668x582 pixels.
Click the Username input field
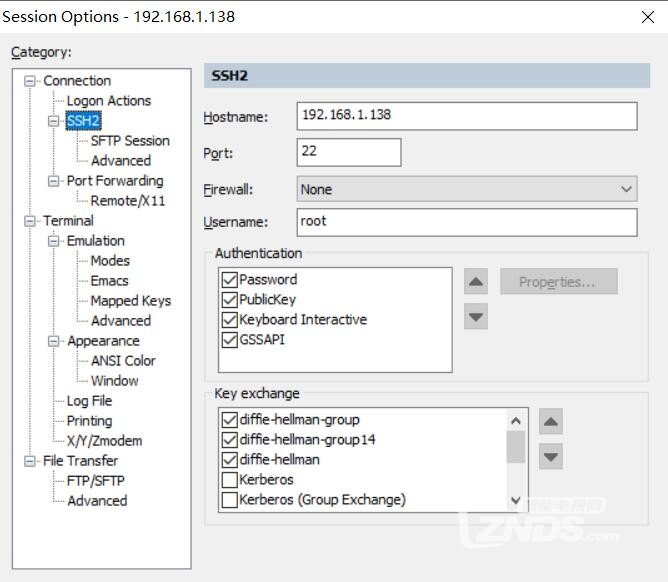467,222
